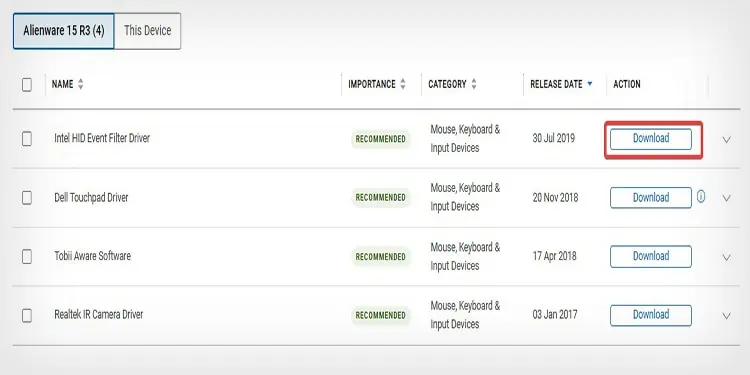Check the Realtek IR Camera Driver row
750x375 pixels.
click(x=27, y=315)
